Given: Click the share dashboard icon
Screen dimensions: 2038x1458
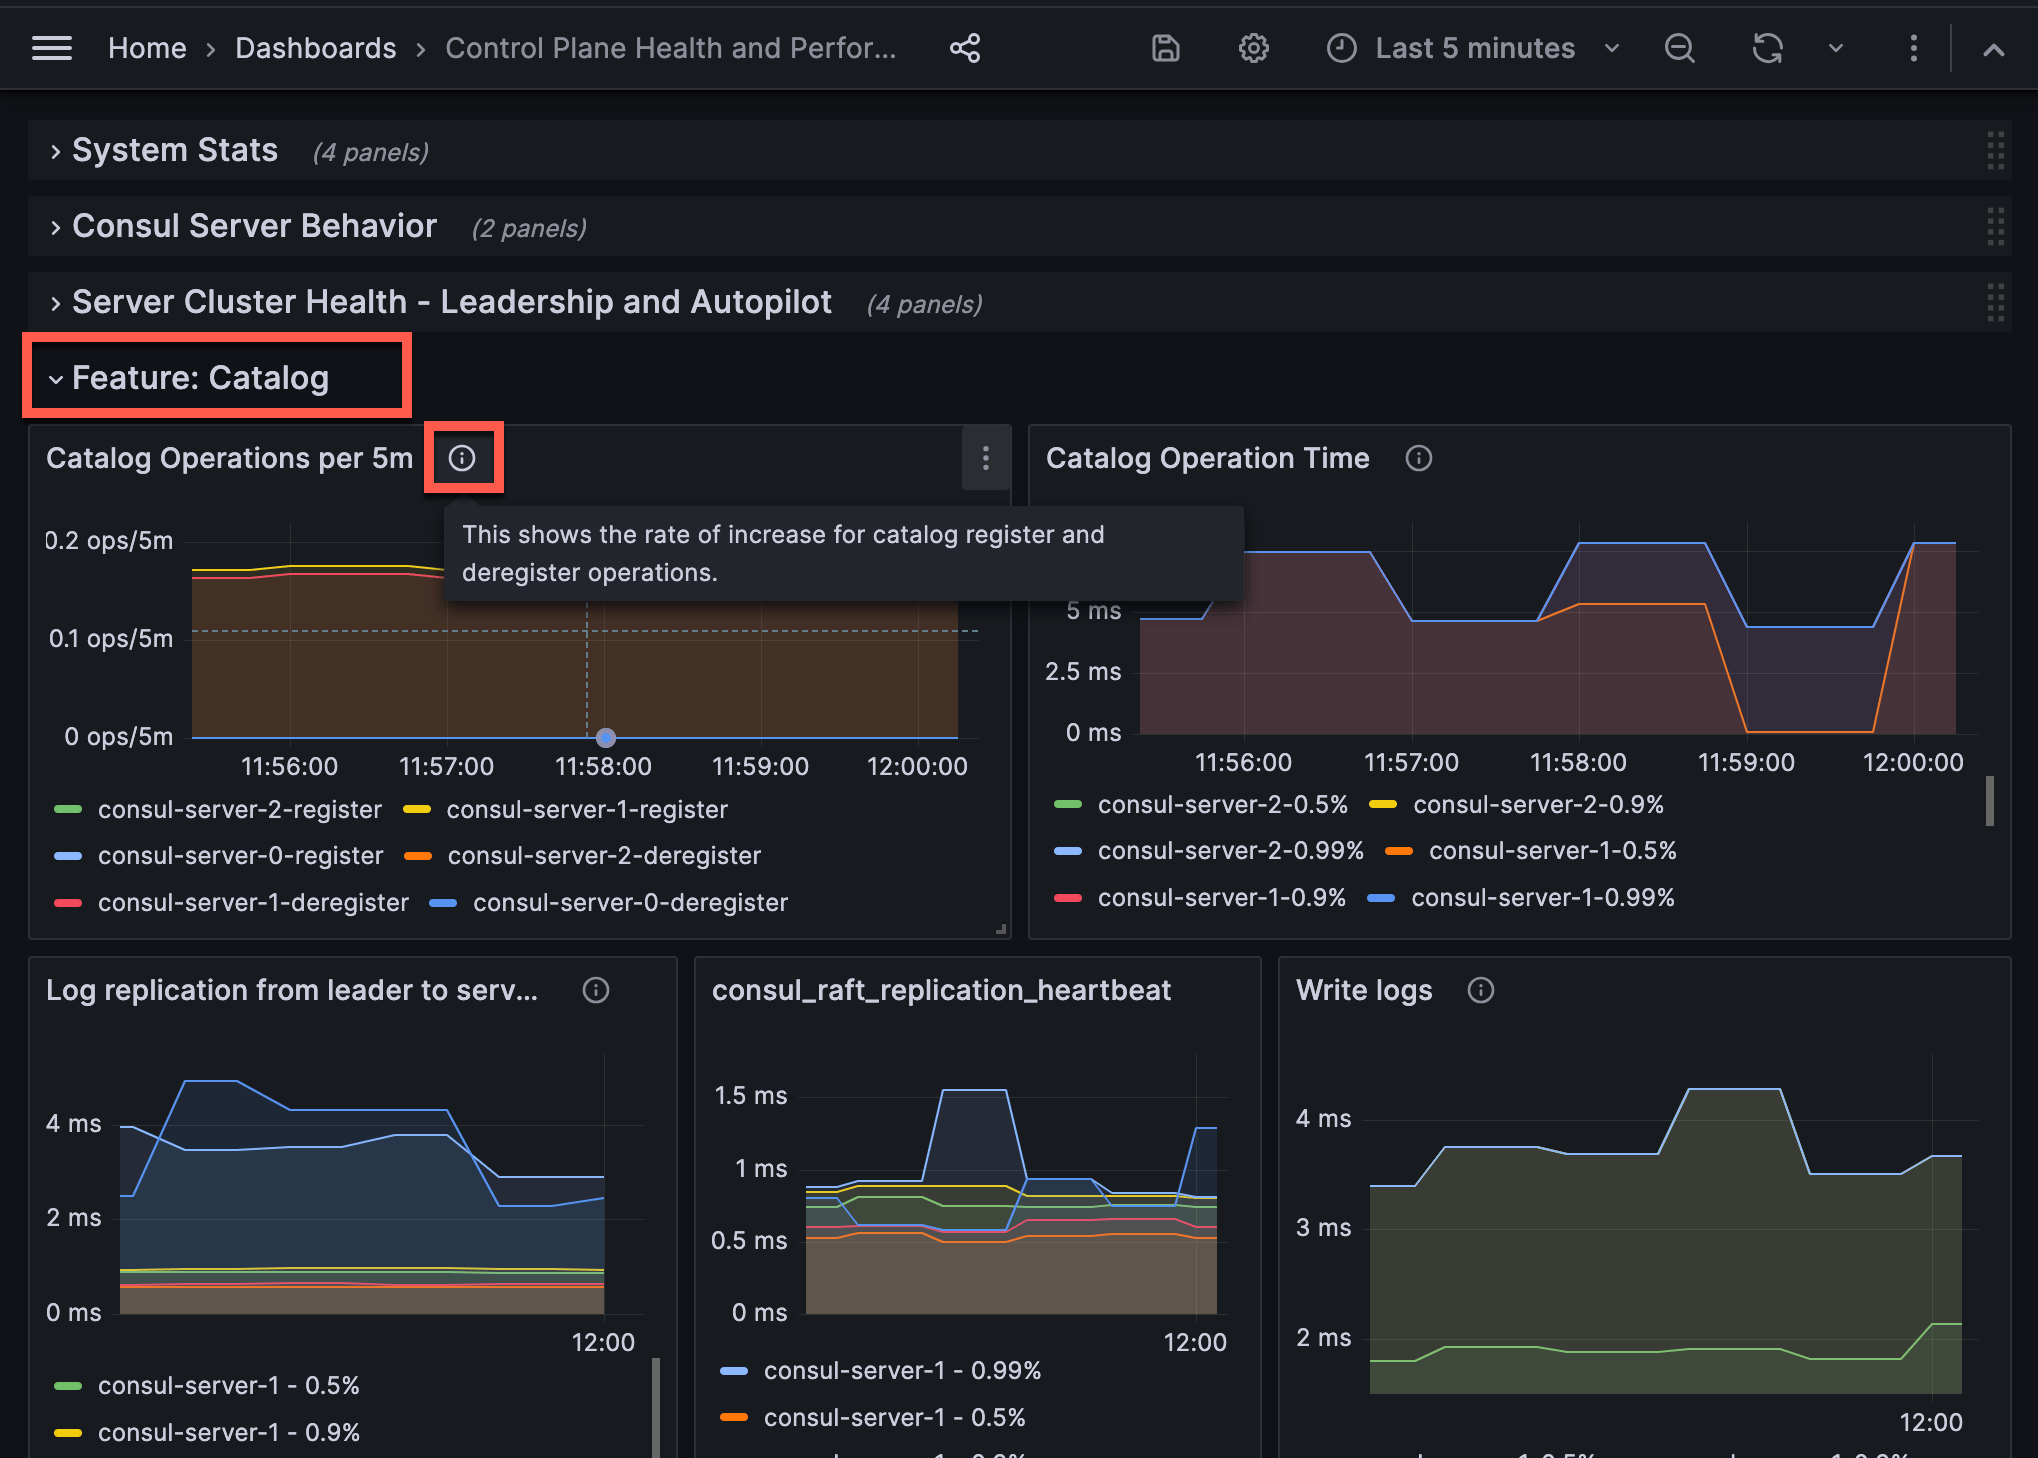Looking at the screenshot, I should click(x=965, y=48).
